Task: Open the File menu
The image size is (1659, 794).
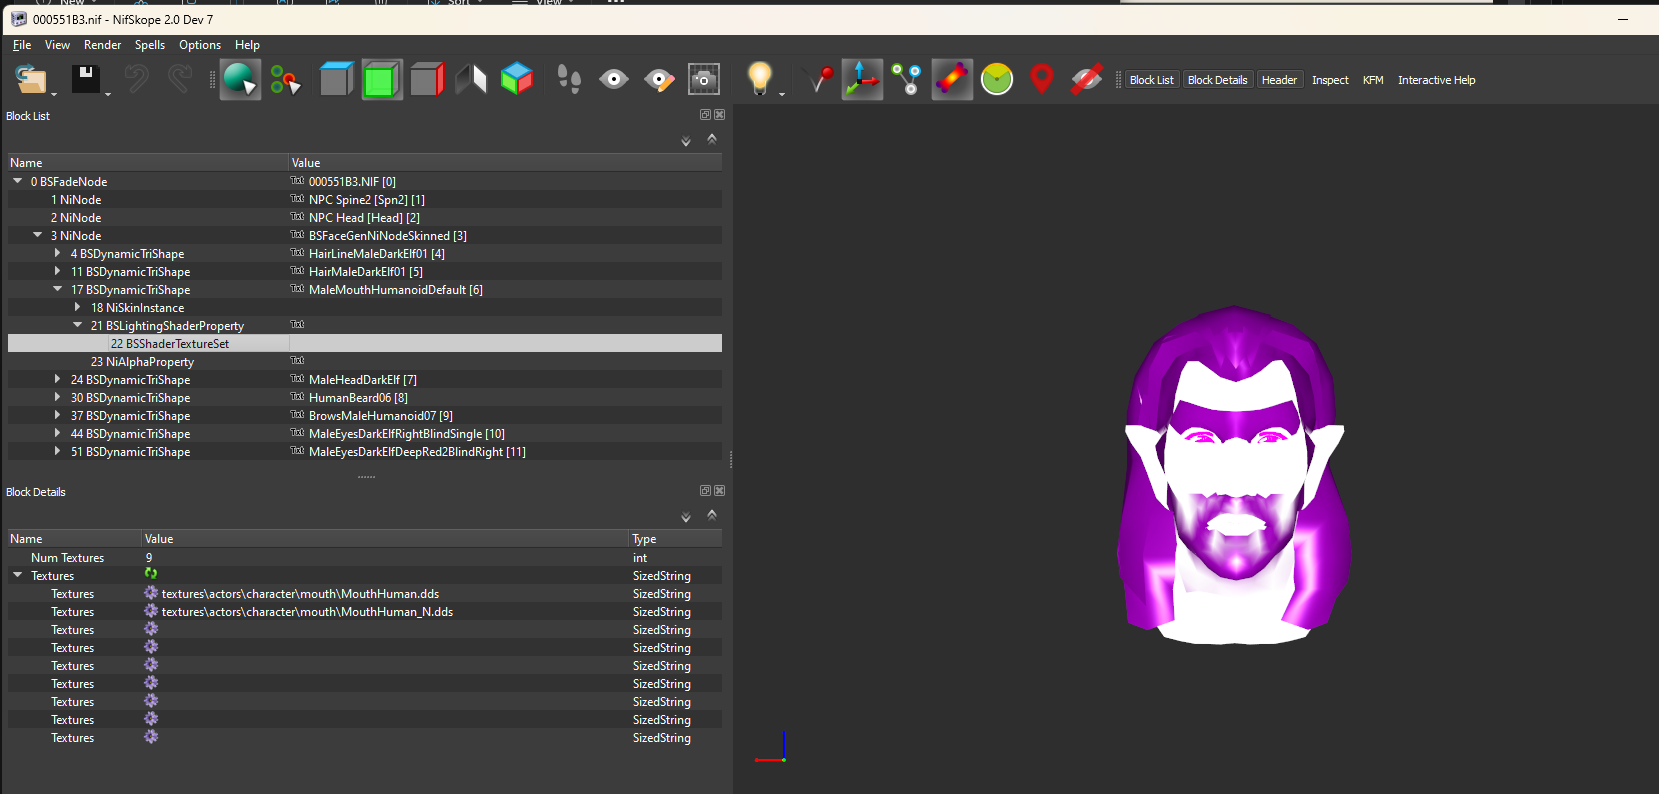Action: [22, 45]
